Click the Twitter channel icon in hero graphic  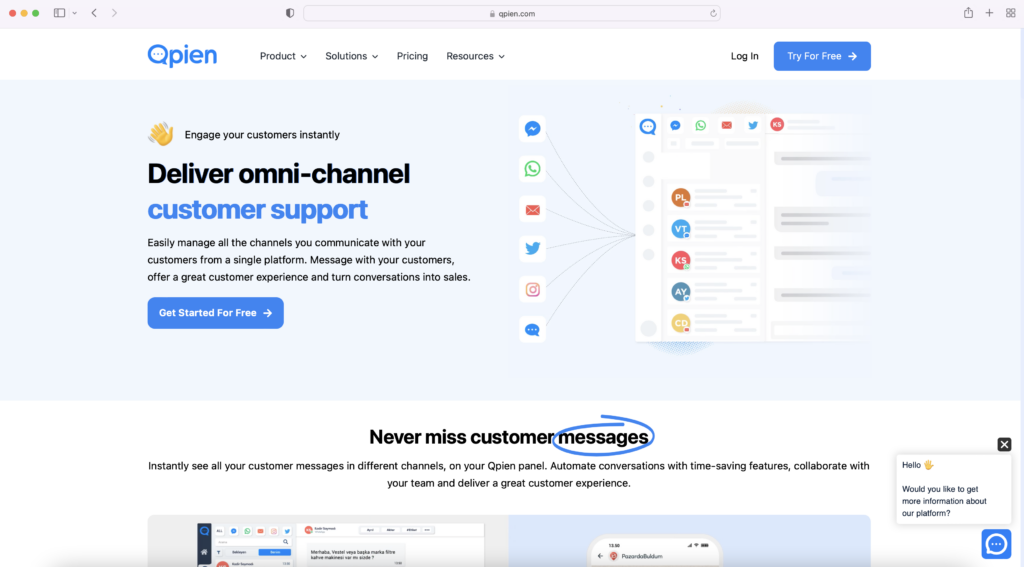pos(532,249)
